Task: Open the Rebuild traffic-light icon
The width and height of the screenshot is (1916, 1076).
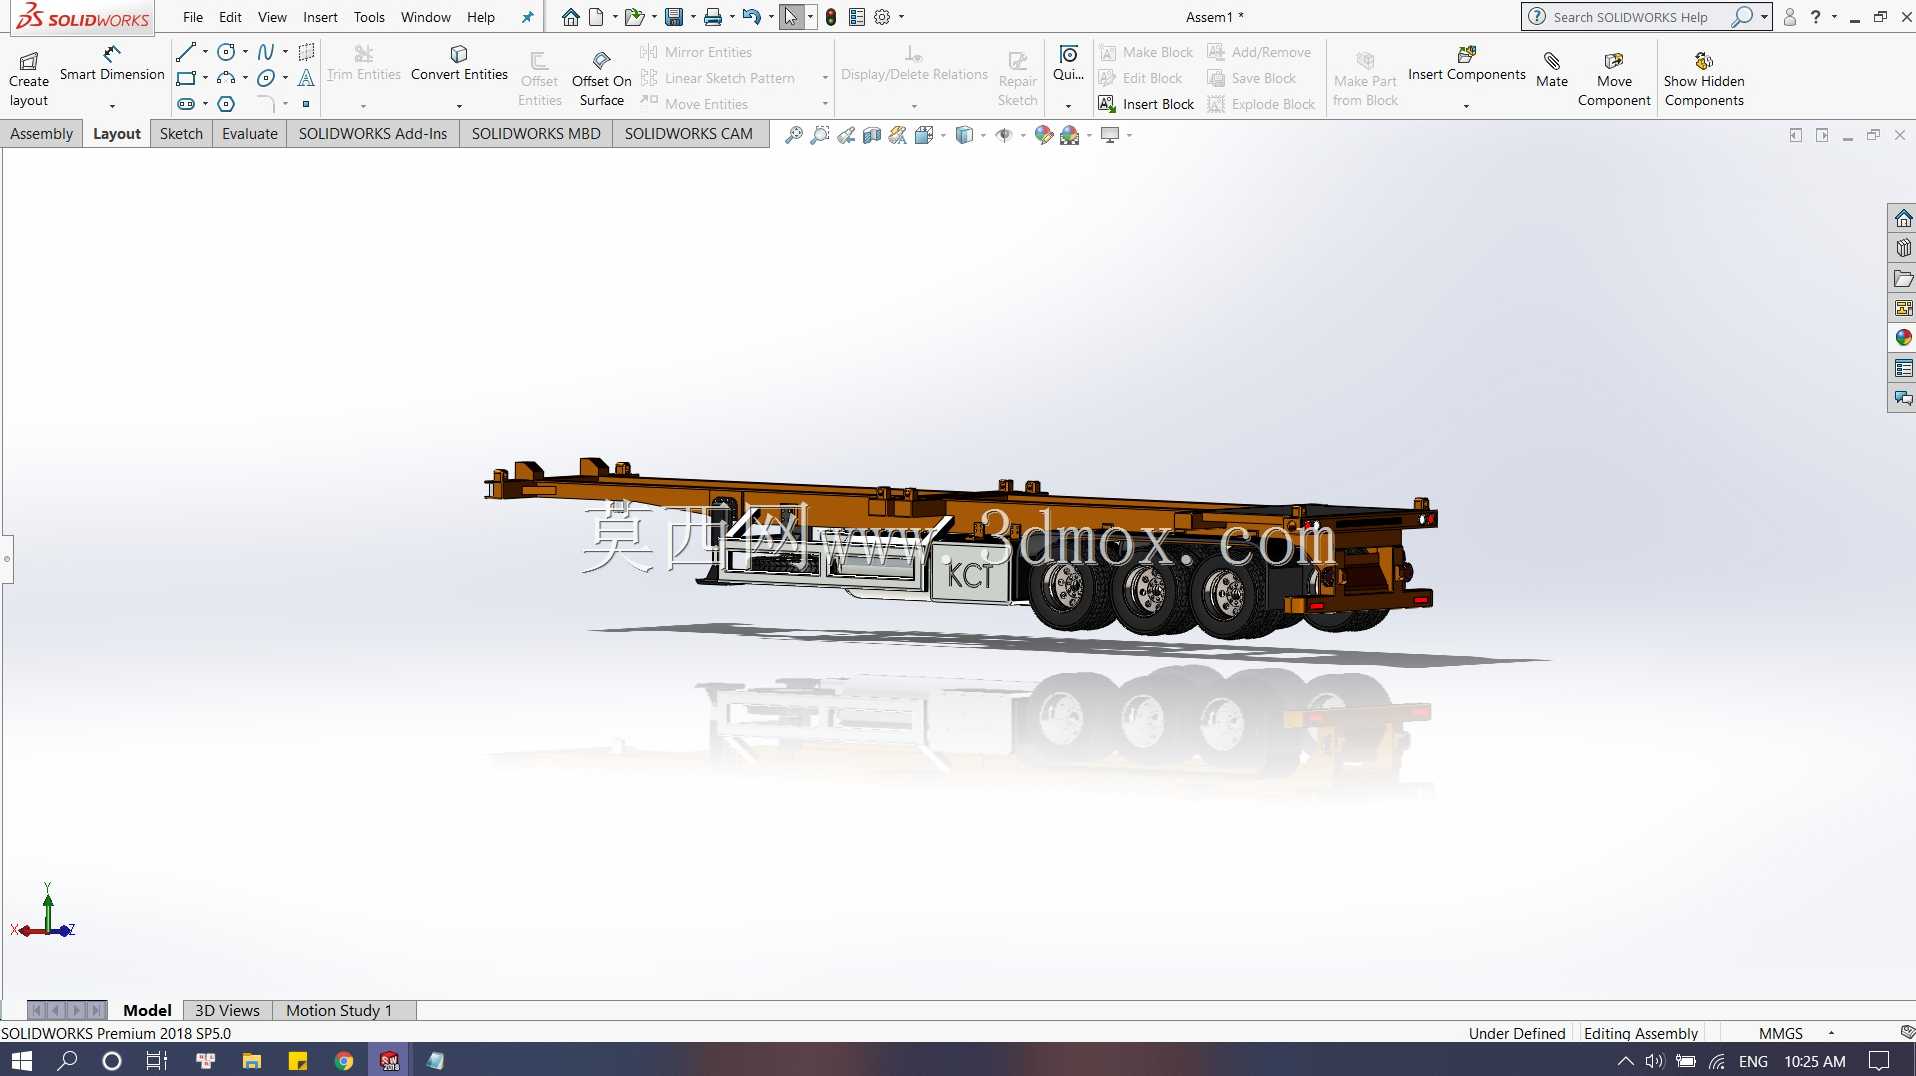Action: coord(831,17)
